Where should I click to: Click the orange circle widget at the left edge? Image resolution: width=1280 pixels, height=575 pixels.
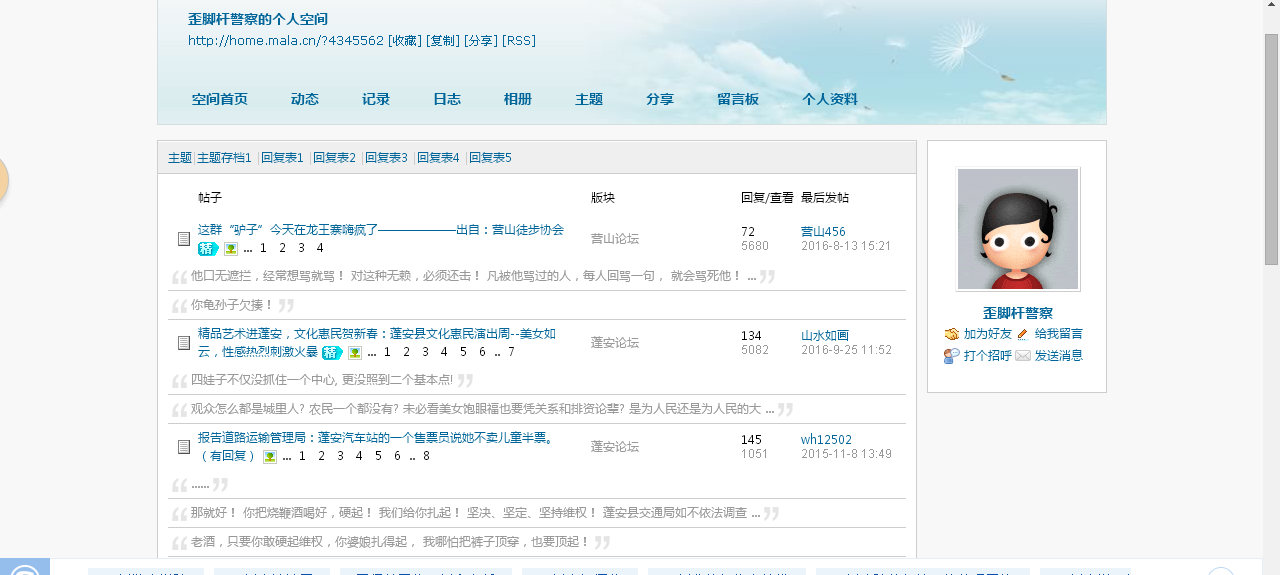[3, 181]
